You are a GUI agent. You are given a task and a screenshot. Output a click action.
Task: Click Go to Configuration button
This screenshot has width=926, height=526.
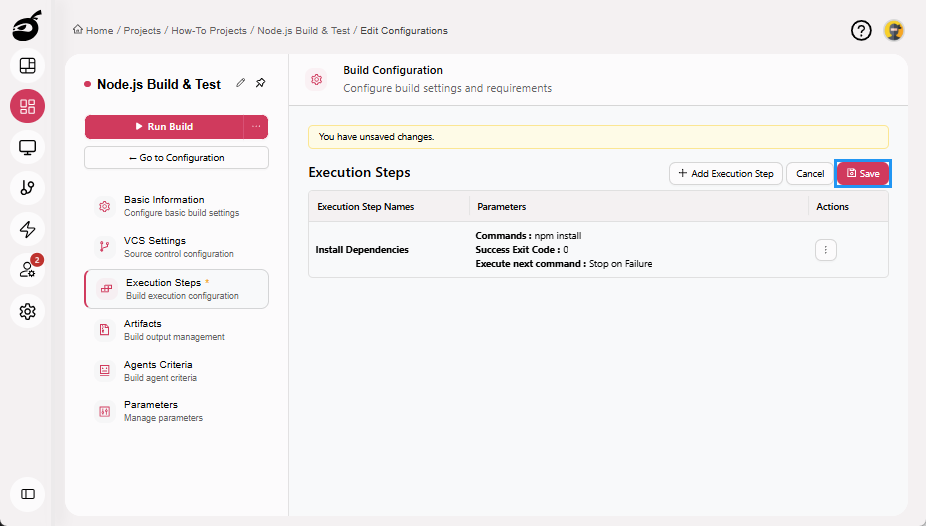[177, 158]
